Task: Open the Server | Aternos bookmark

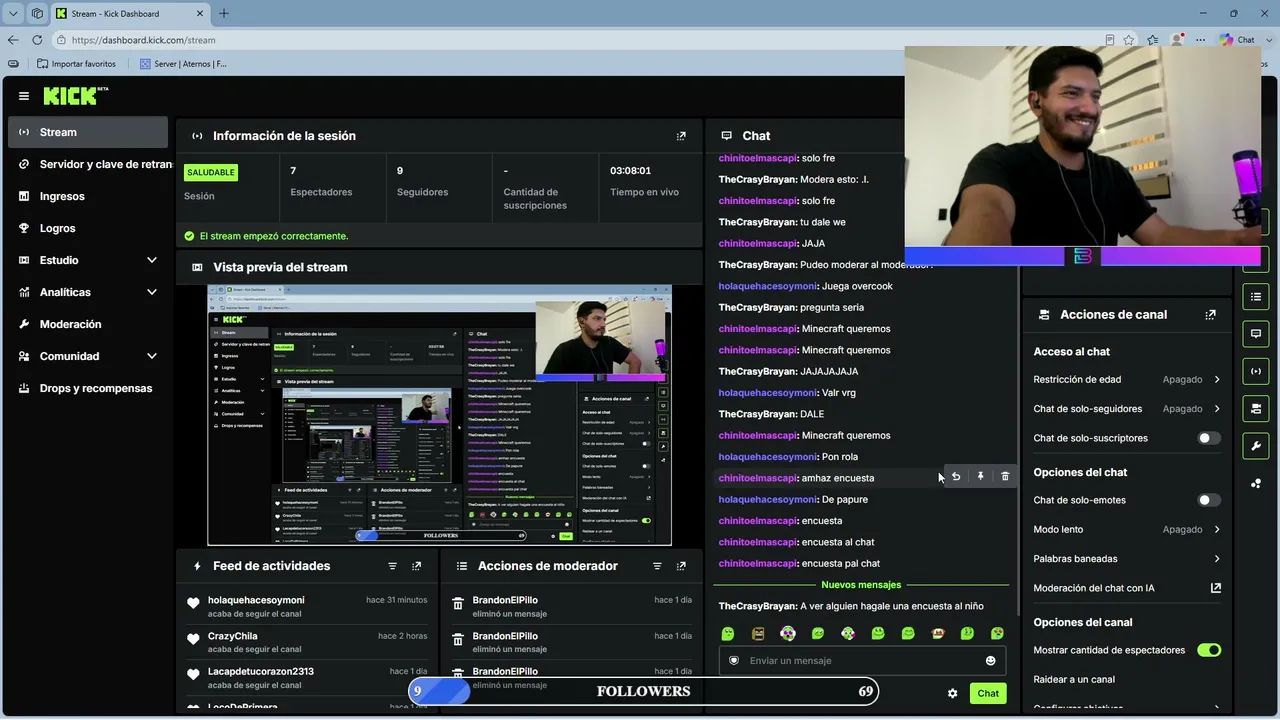Action: pos(183,64)
